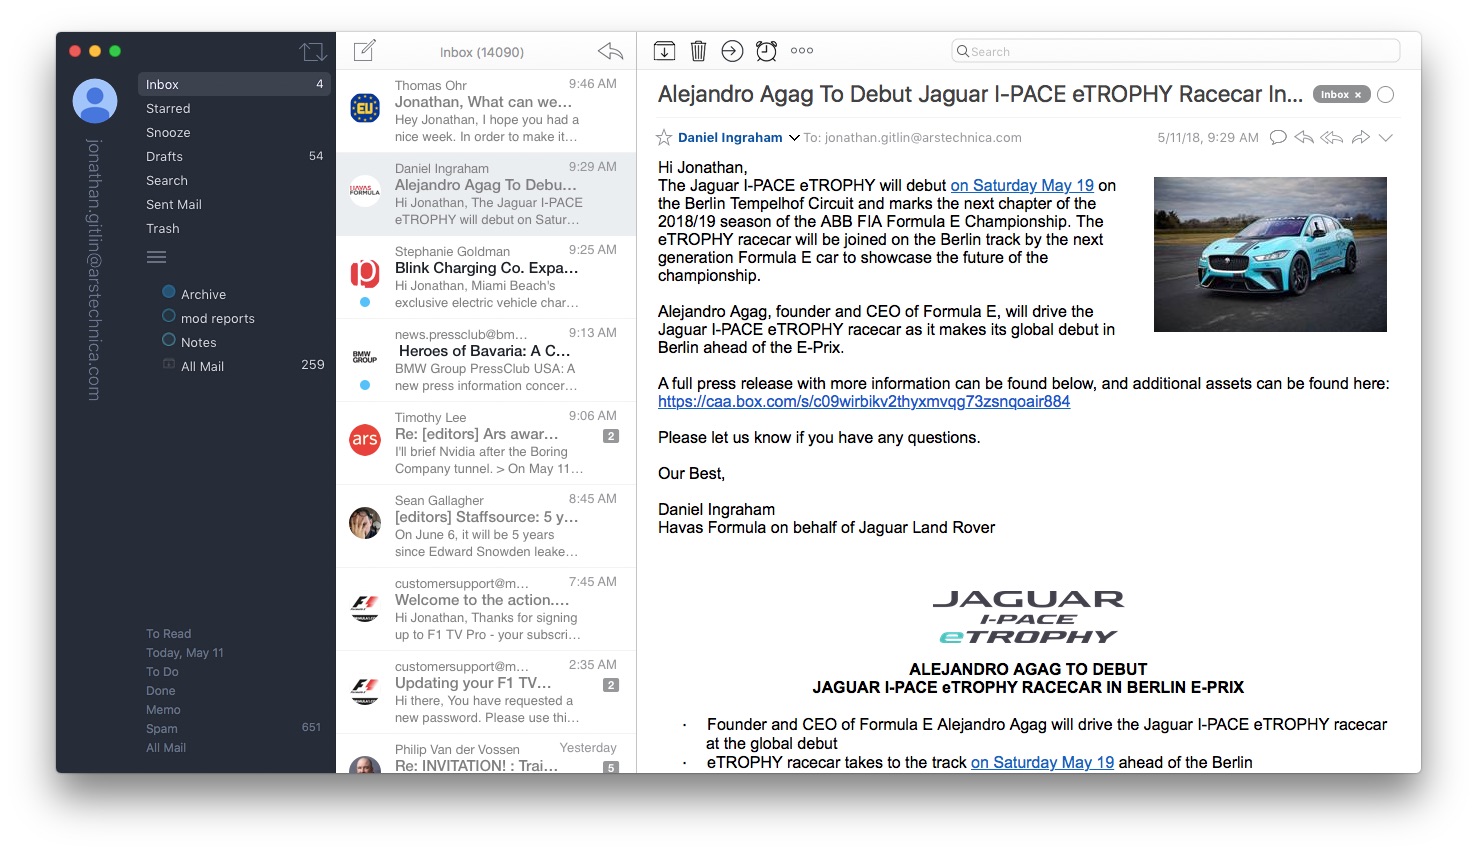Star the email from Daniel Ingraham

click(x=663, y=137)
